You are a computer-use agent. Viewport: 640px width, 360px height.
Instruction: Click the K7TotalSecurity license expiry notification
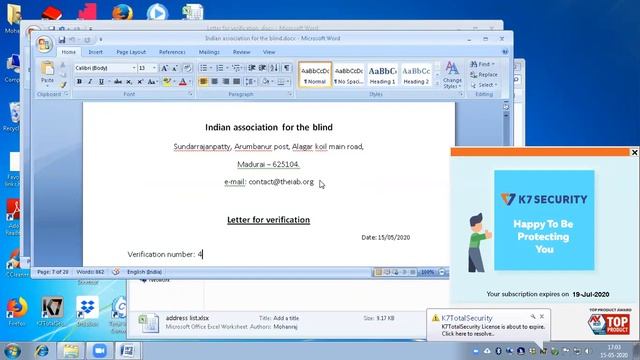(488, 325)
